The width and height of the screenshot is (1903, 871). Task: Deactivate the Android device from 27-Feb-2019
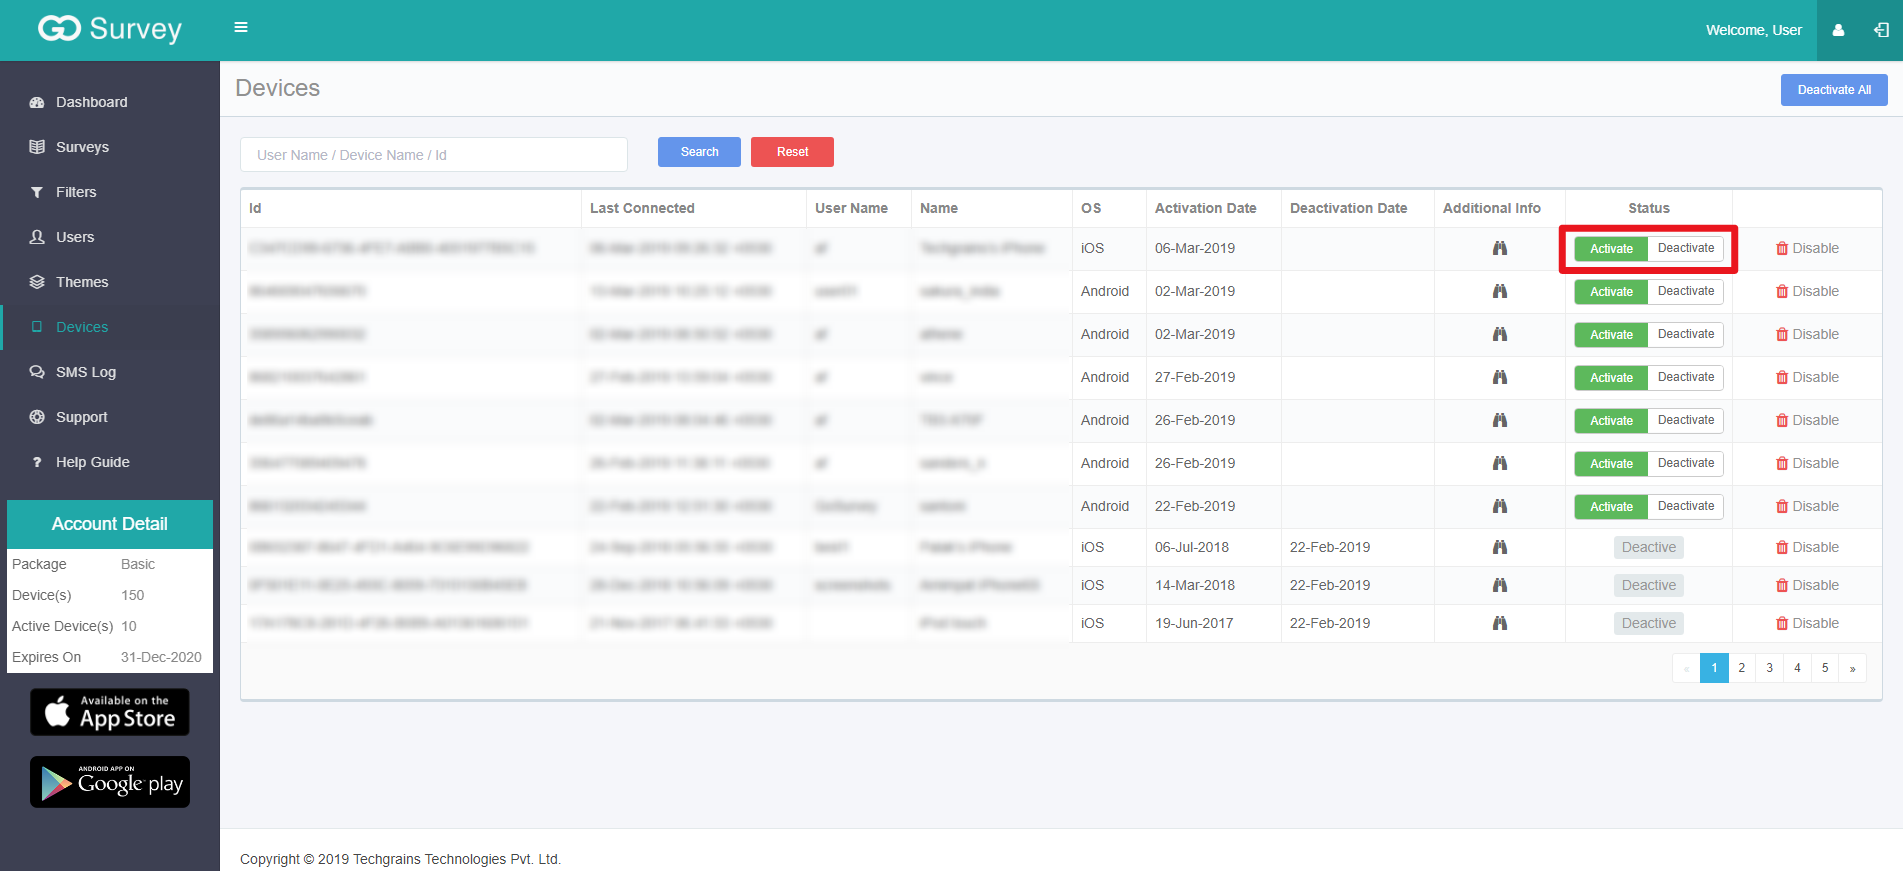pos(1686,377)
